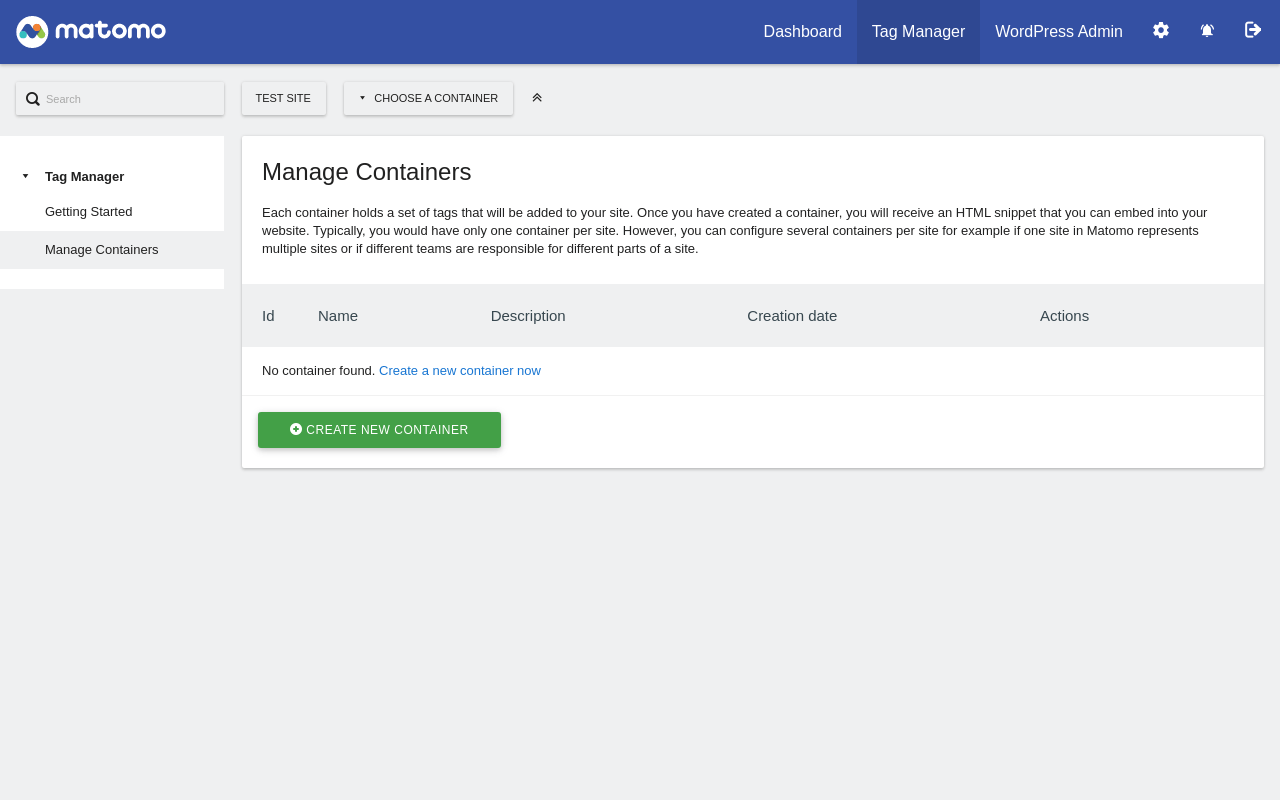Focus the Search input field

tap(130, 99)
